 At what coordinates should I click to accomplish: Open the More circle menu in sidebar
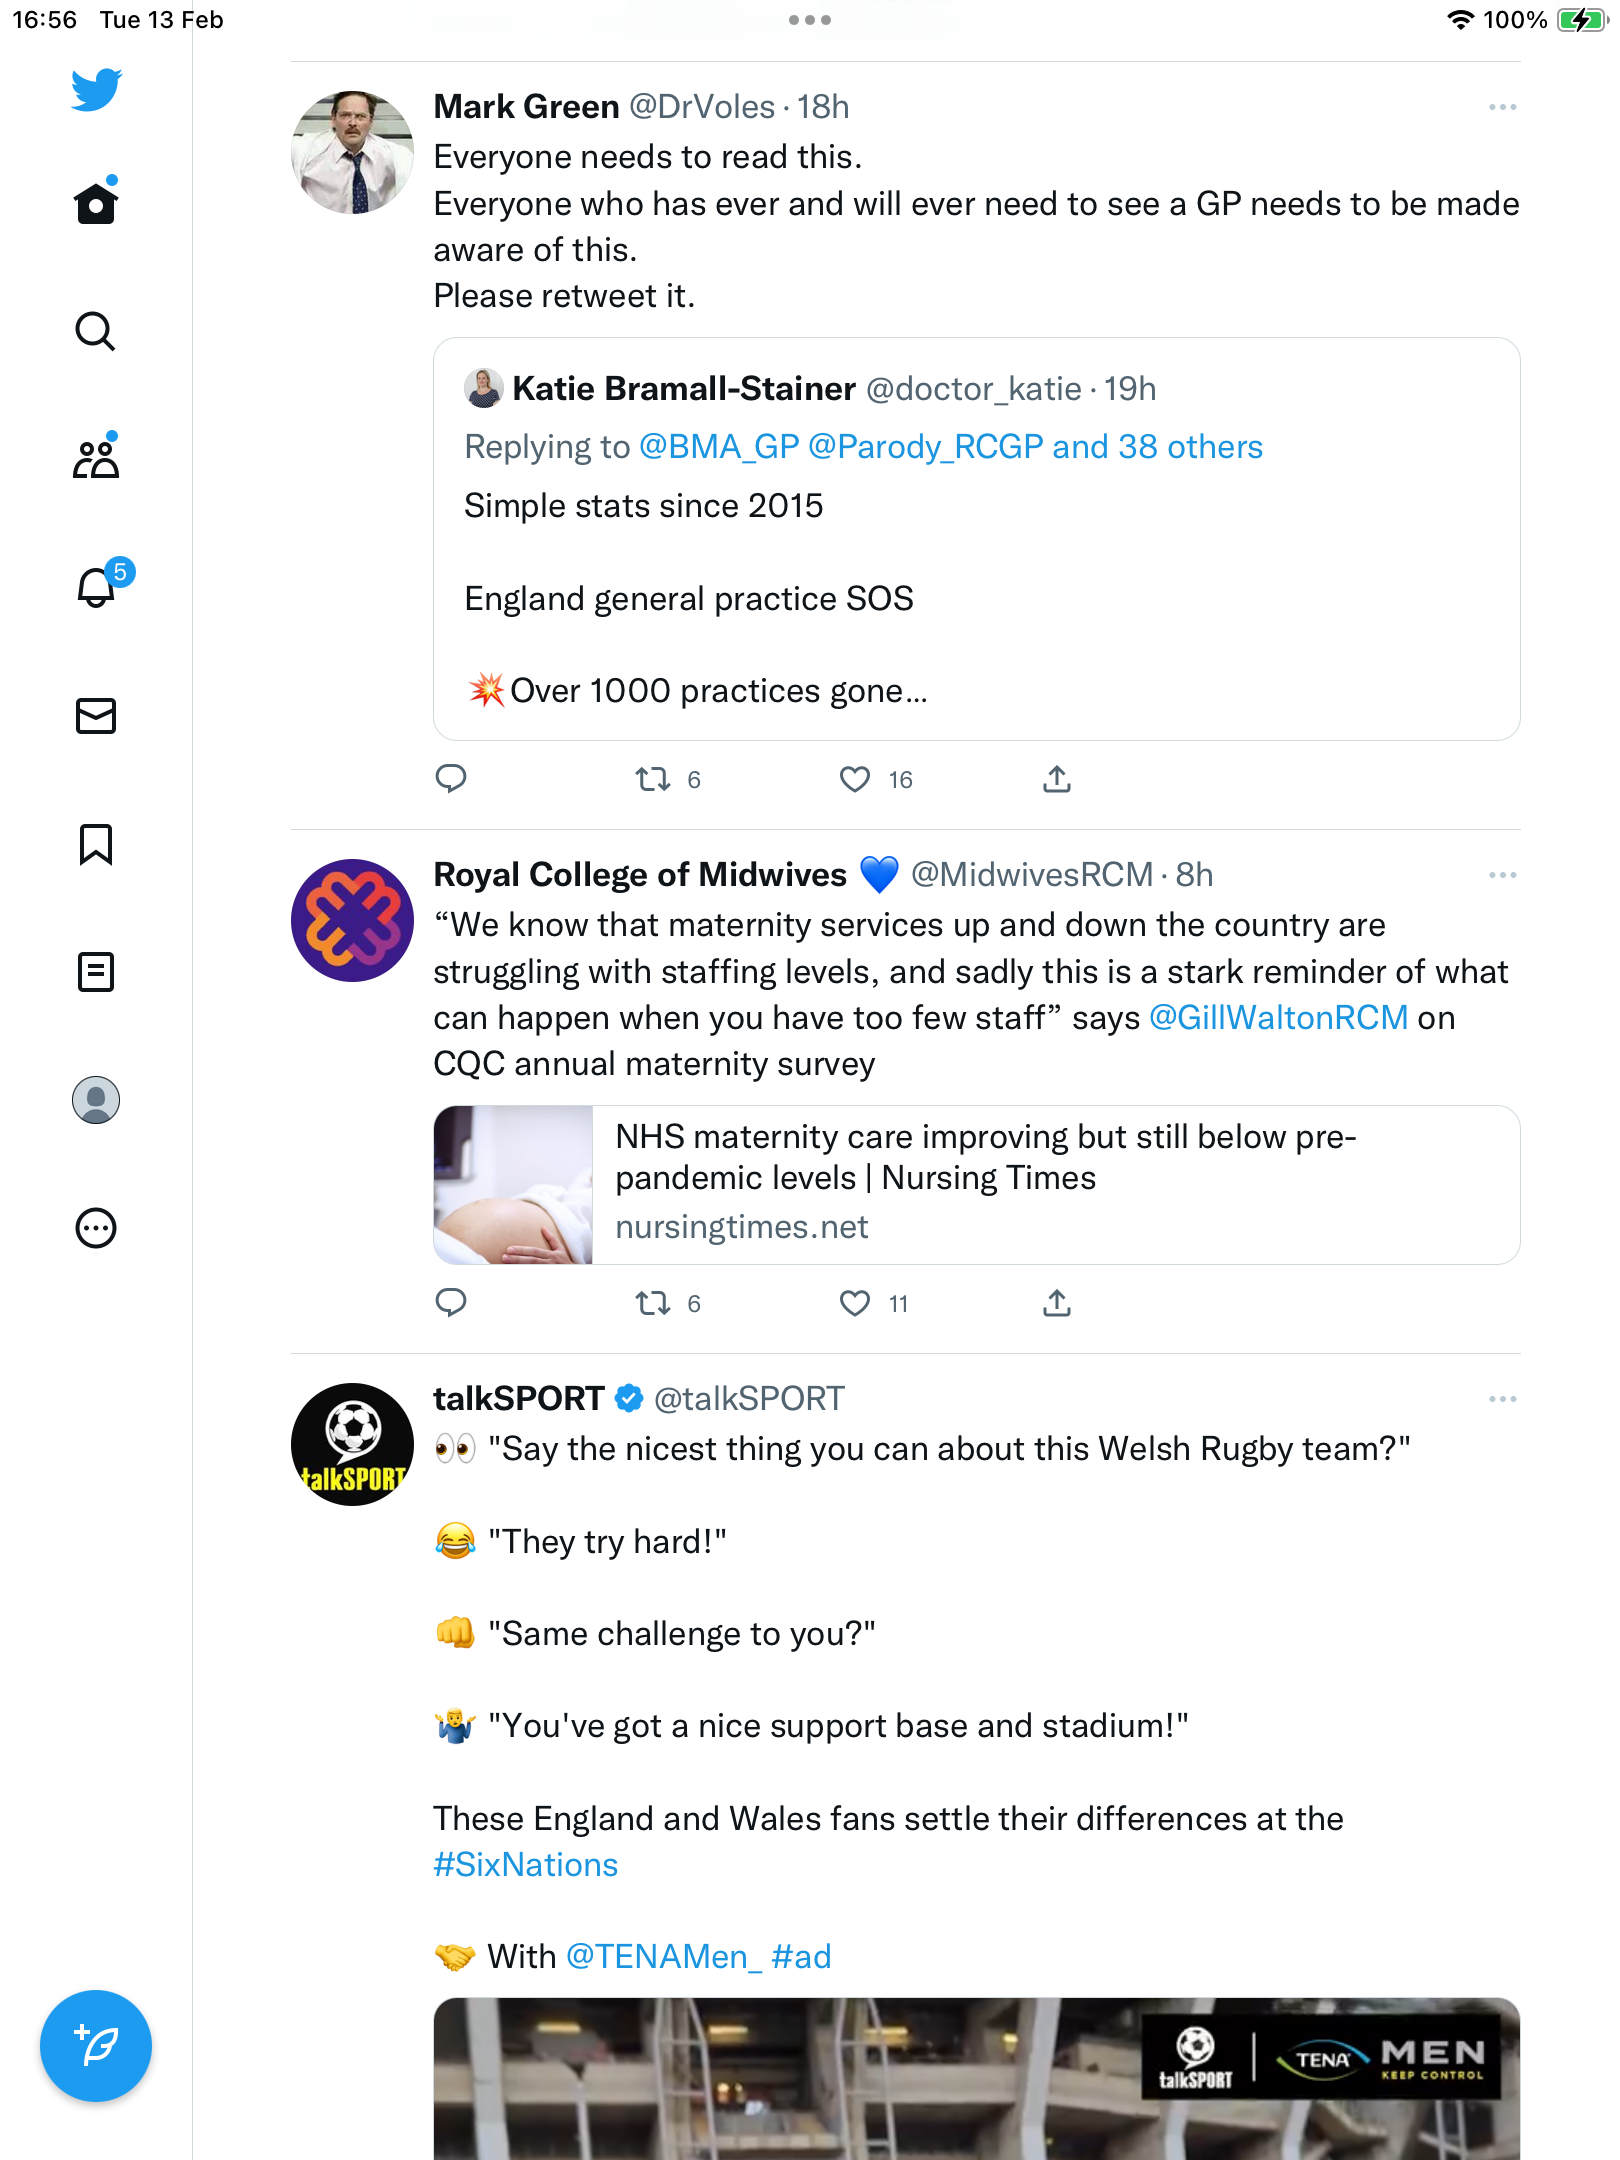pyautogui.click(x=96, y=1228)
